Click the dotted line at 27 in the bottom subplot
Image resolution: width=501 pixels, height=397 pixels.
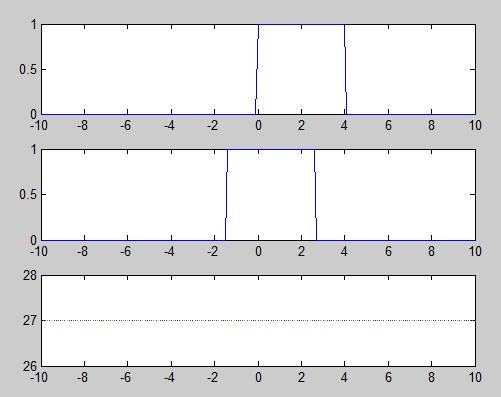[258, 320]
